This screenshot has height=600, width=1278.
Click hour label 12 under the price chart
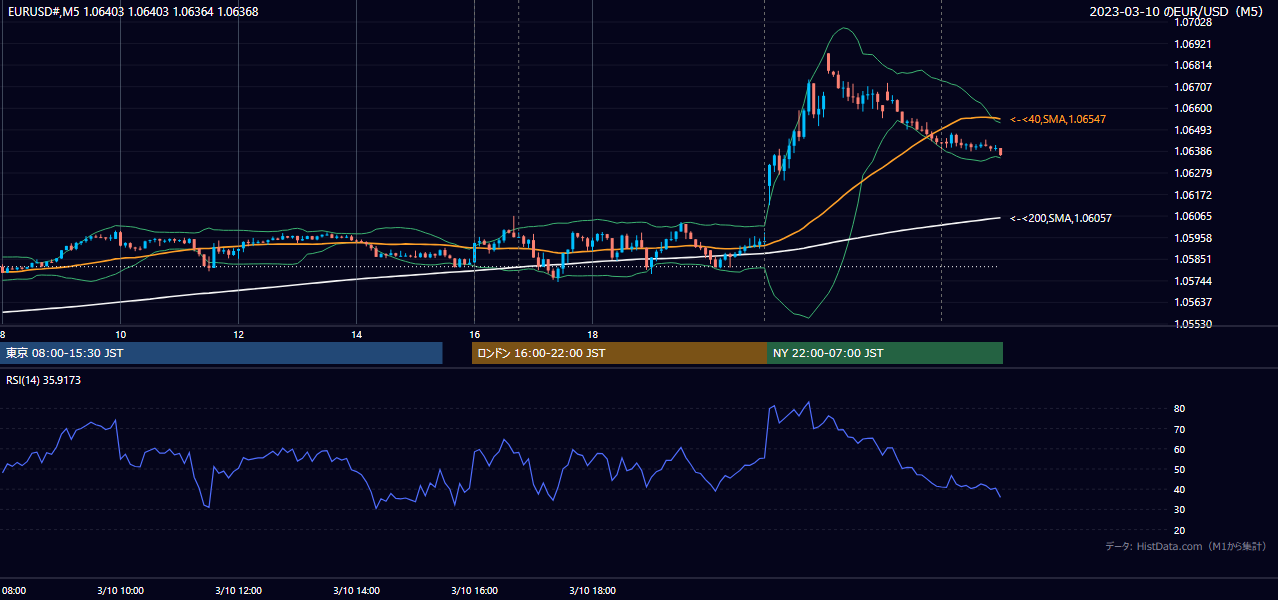pos(238,334)
